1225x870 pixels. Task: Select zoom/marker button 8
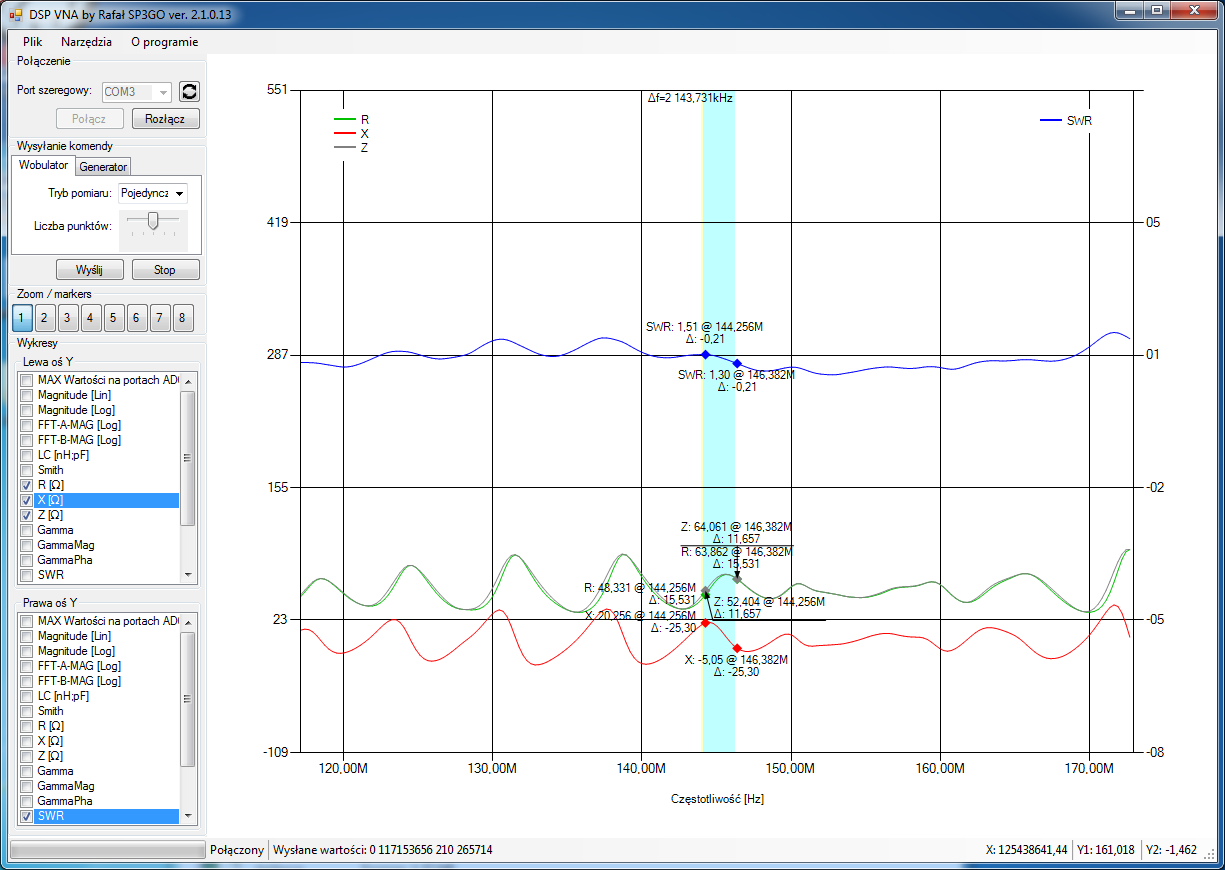(183, 319)
